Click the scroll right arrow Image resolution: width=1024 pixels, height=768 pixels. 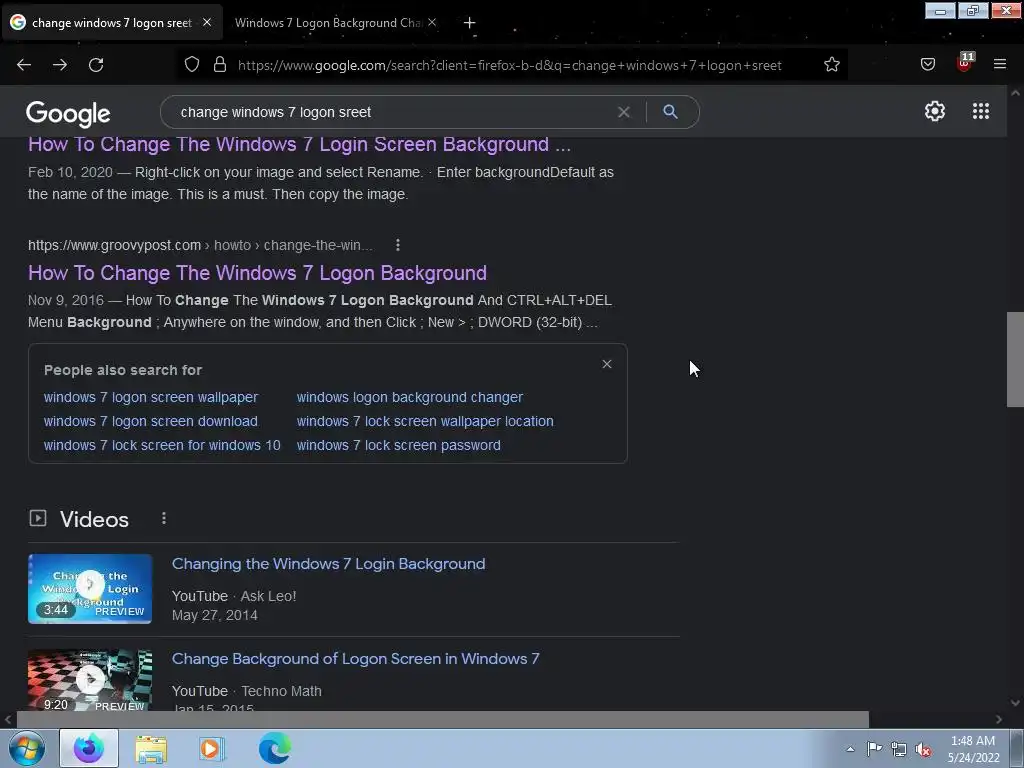[x=999, y=719]
